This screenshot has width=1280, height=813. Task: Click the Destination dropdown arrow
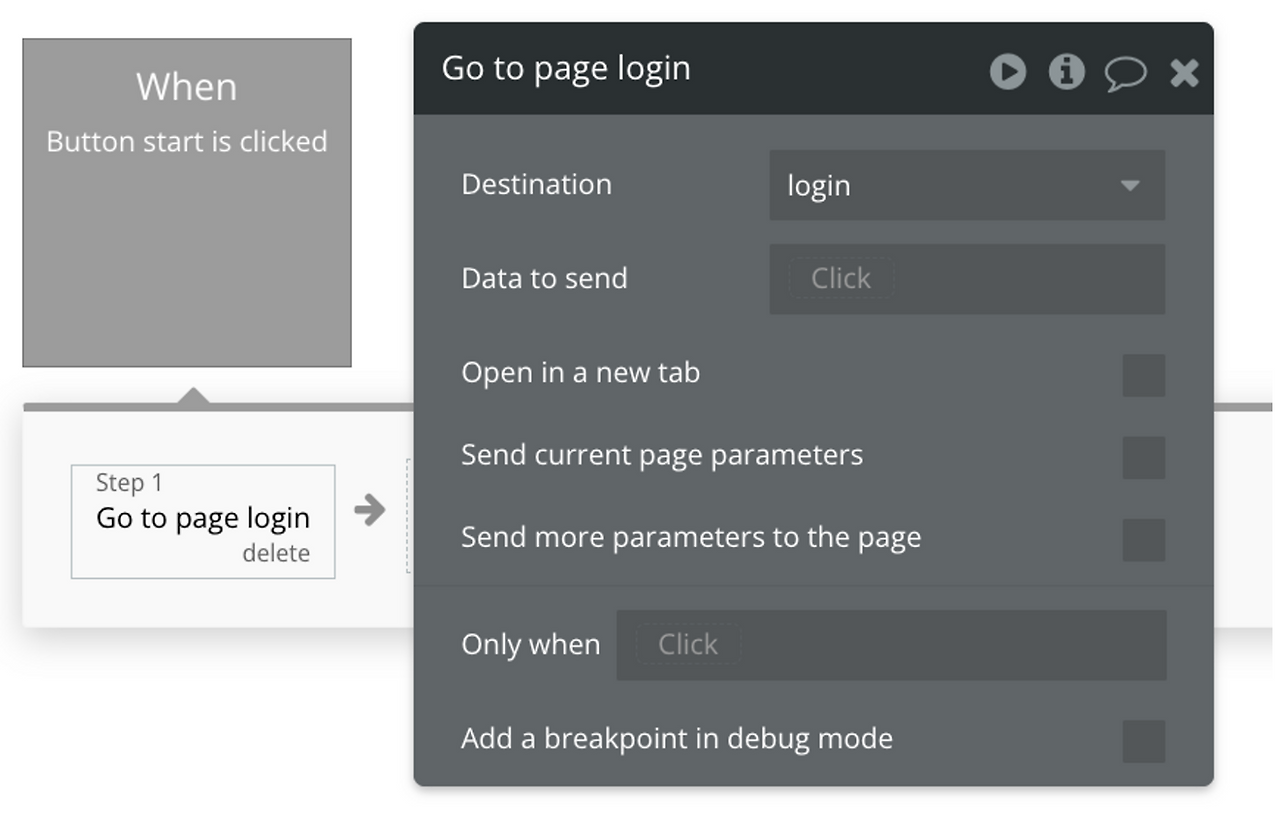(x=1130, y=185)
